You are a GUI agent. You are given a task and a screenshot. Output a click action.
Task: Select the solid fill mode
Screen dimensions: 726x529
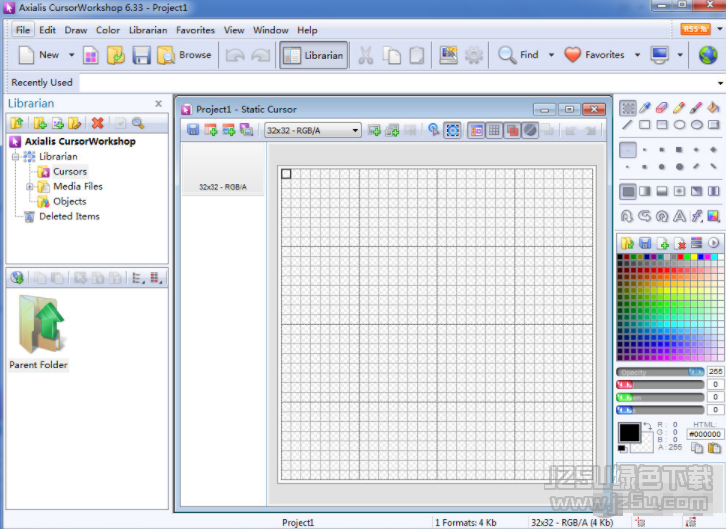coord(628,191)
